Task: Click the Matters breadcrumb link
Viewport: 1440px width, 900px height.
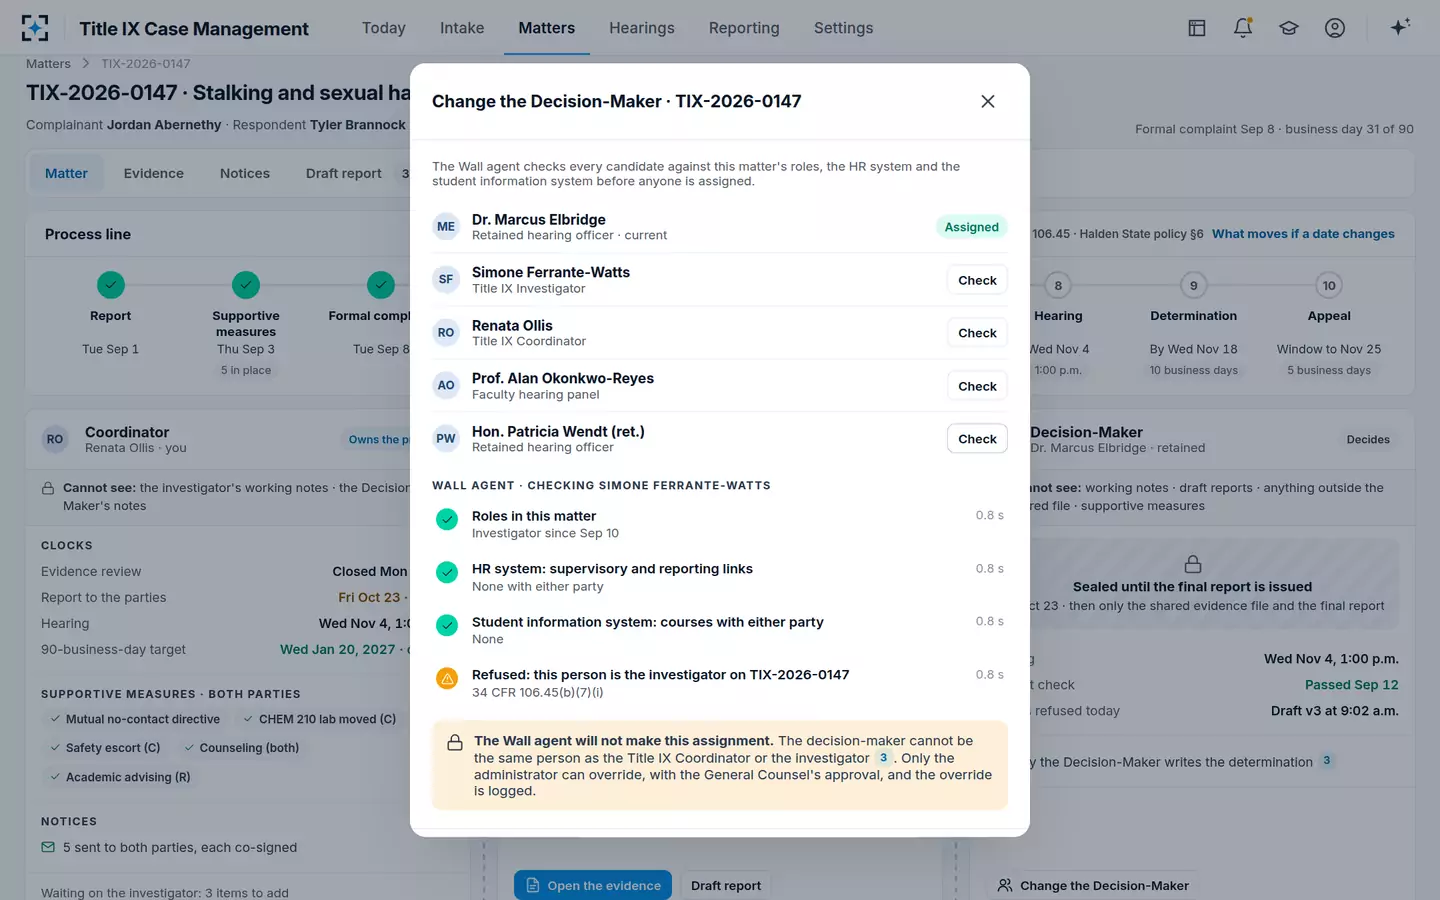Action: tap(48, 64)
